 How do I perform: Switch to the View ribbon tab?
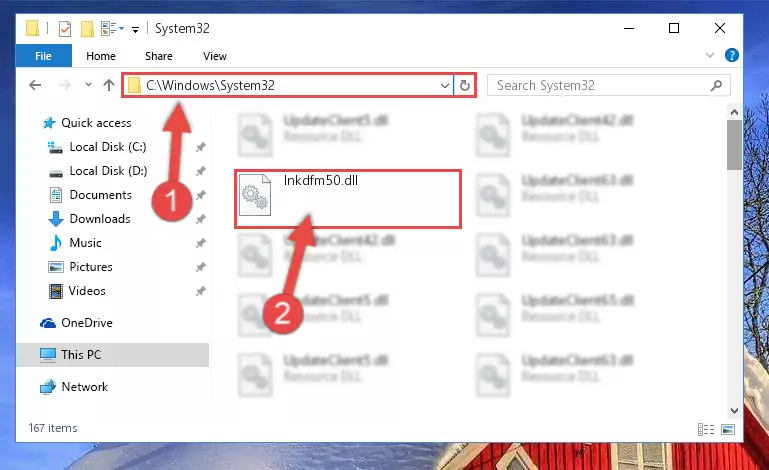(x=215, y=56)
